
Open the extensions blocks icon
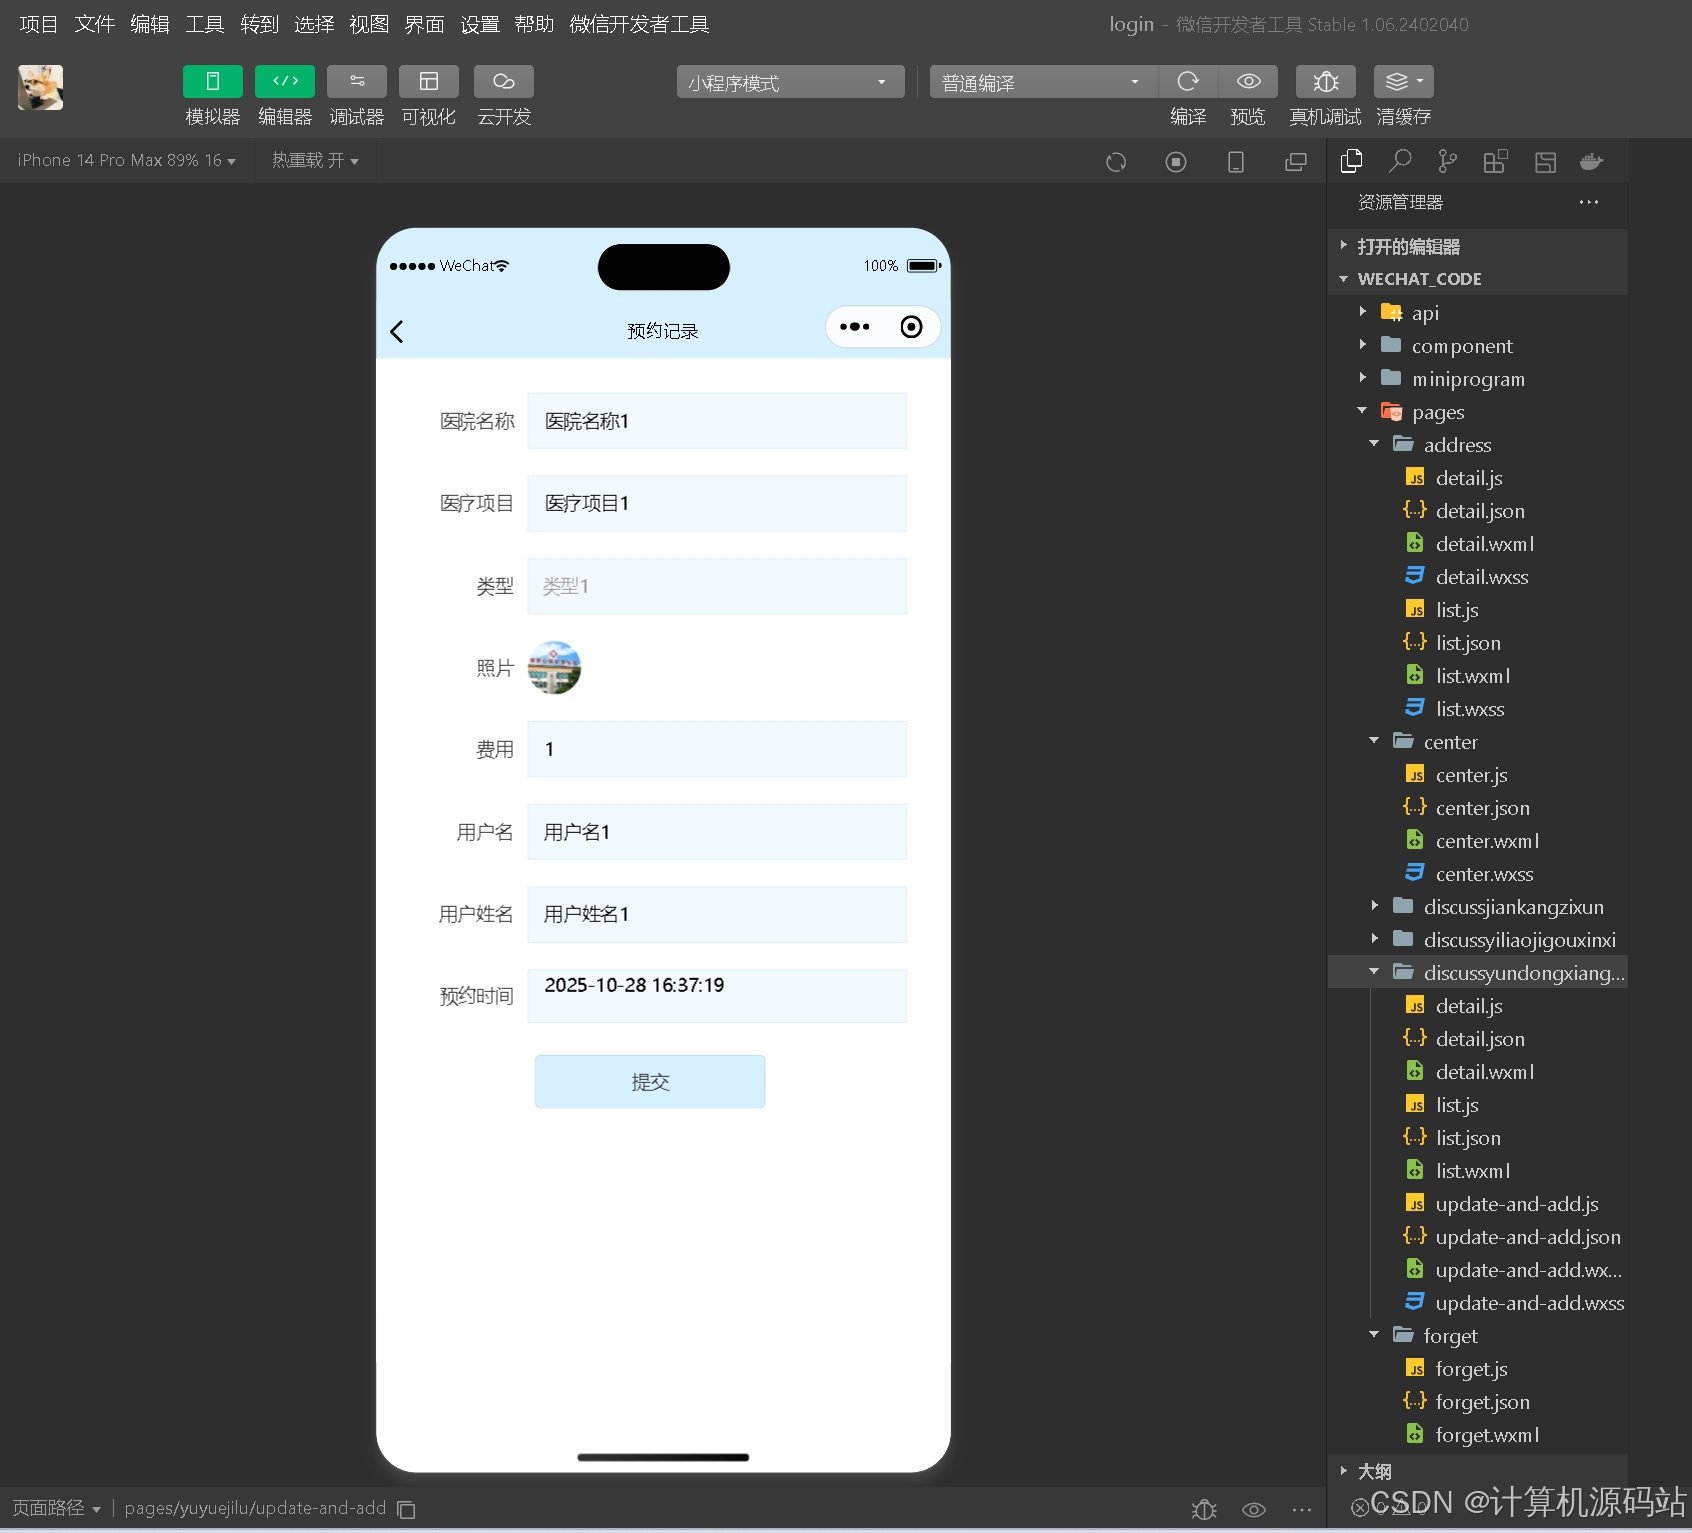(x=1495, y=161)
